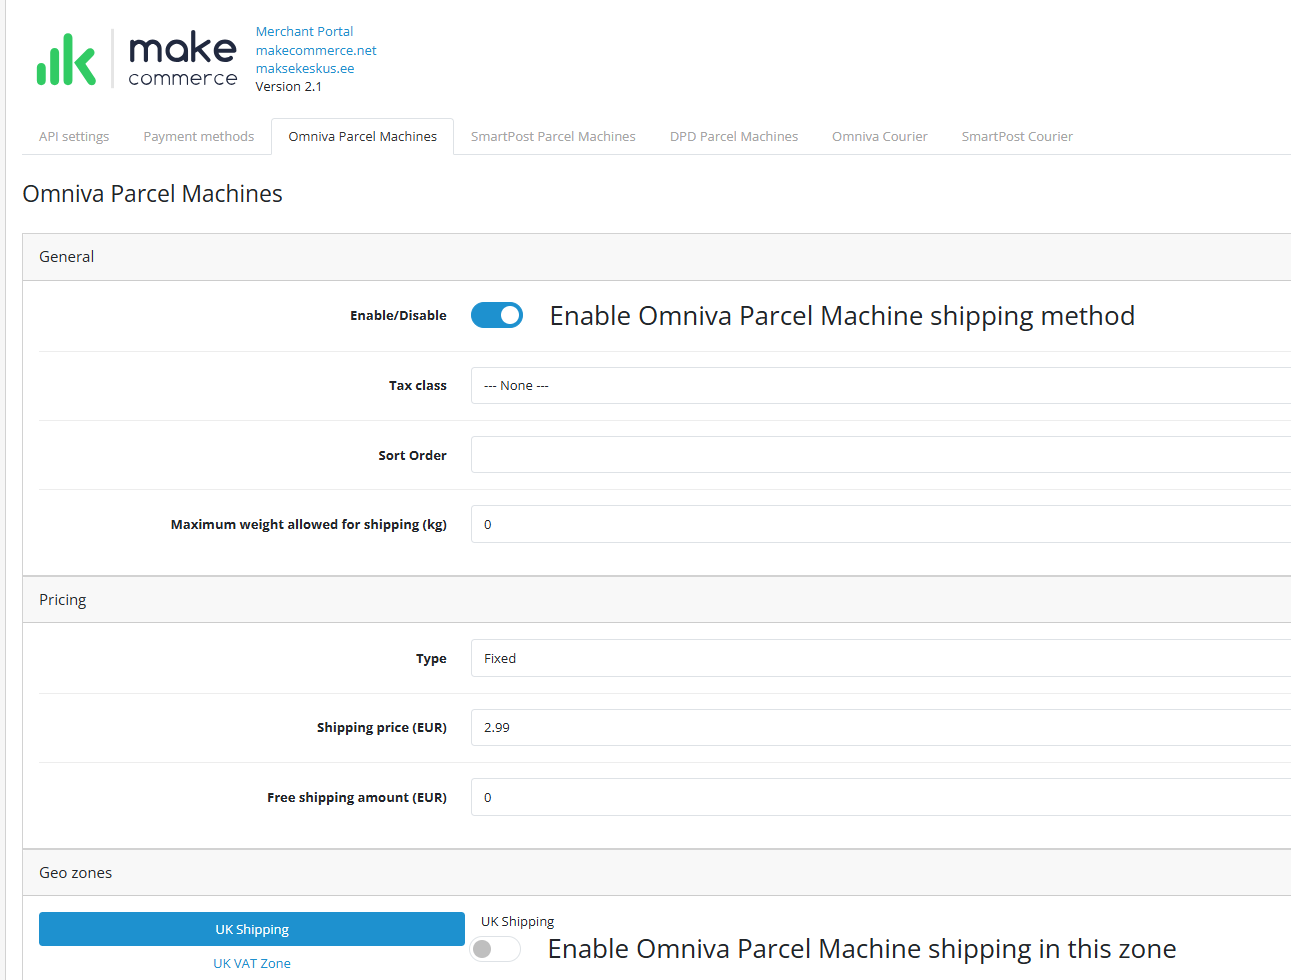Click the Maximum weight allowed field
This screenshot has height=980, width=1291.
tap(881, 524)
